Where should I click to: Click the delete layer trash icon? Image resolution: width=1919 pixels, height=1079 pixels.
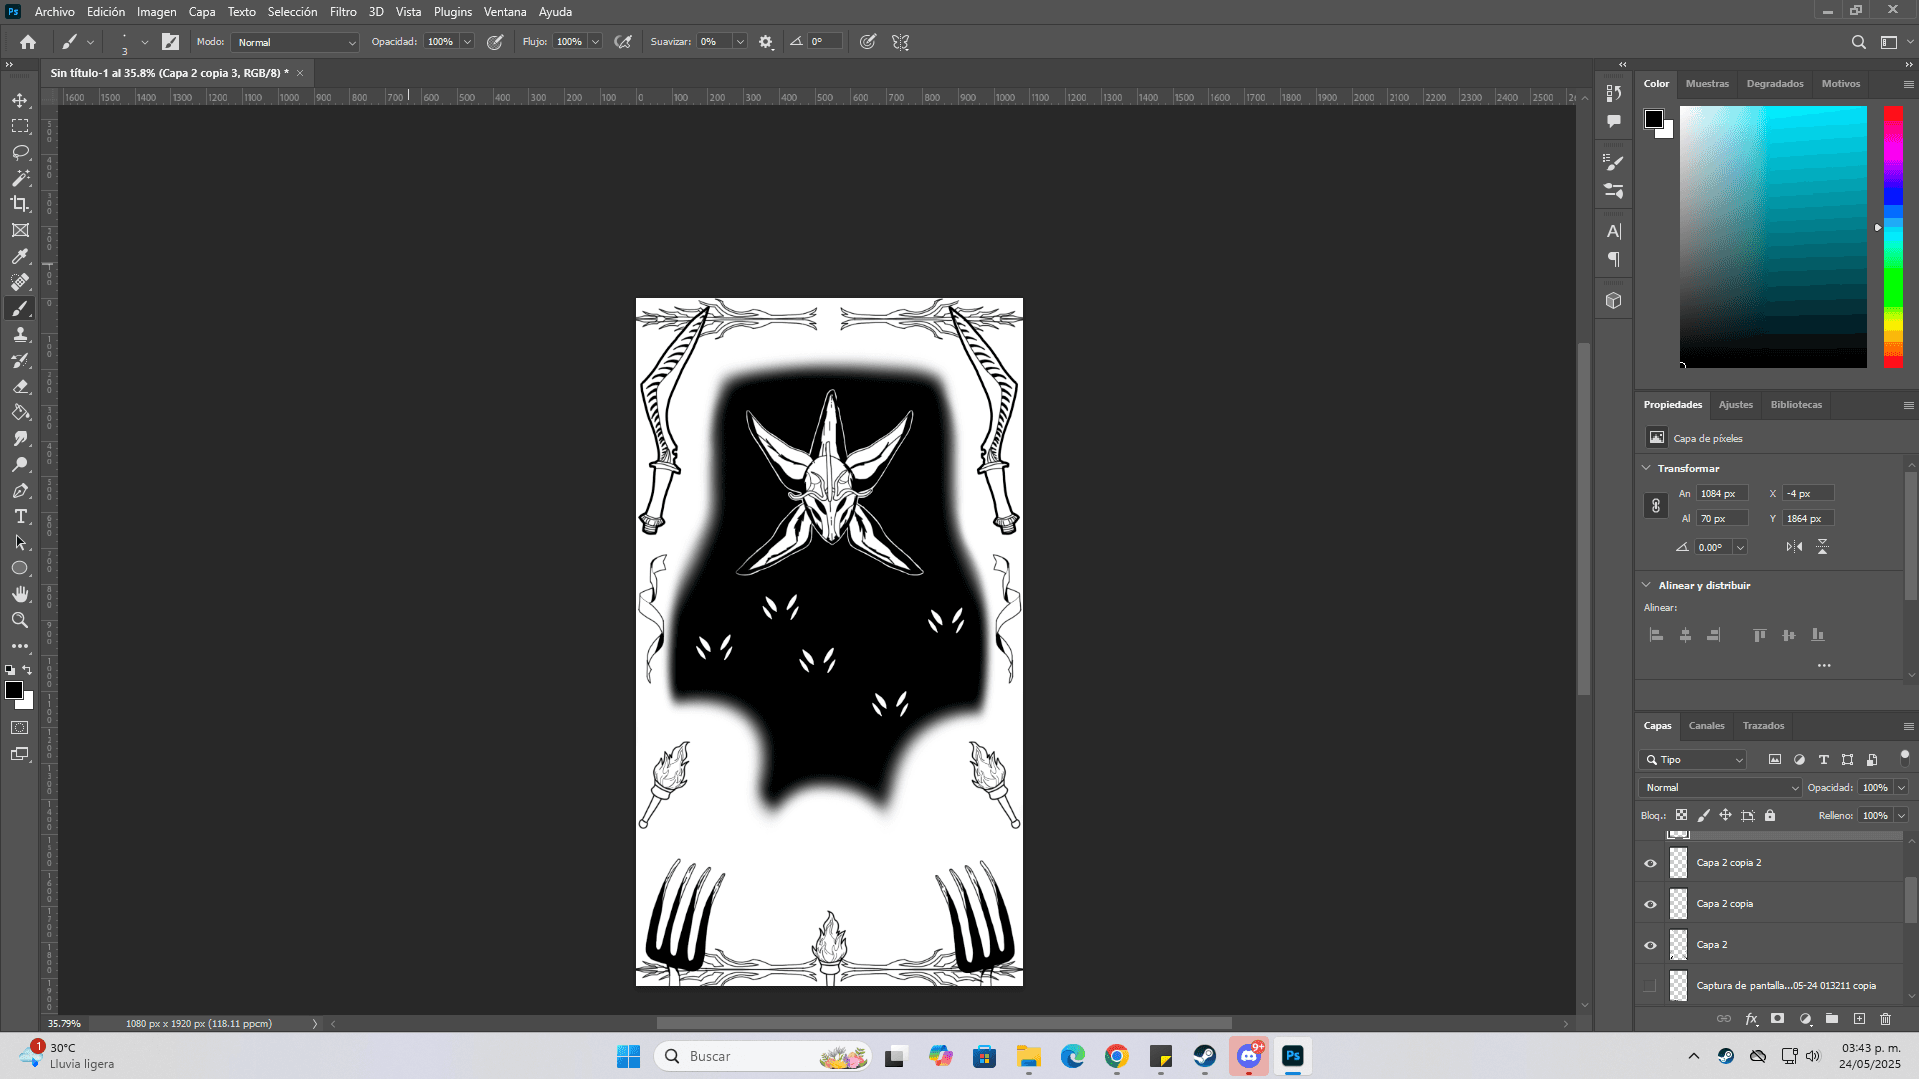pyautogui.click(x=1885, y=1019)
